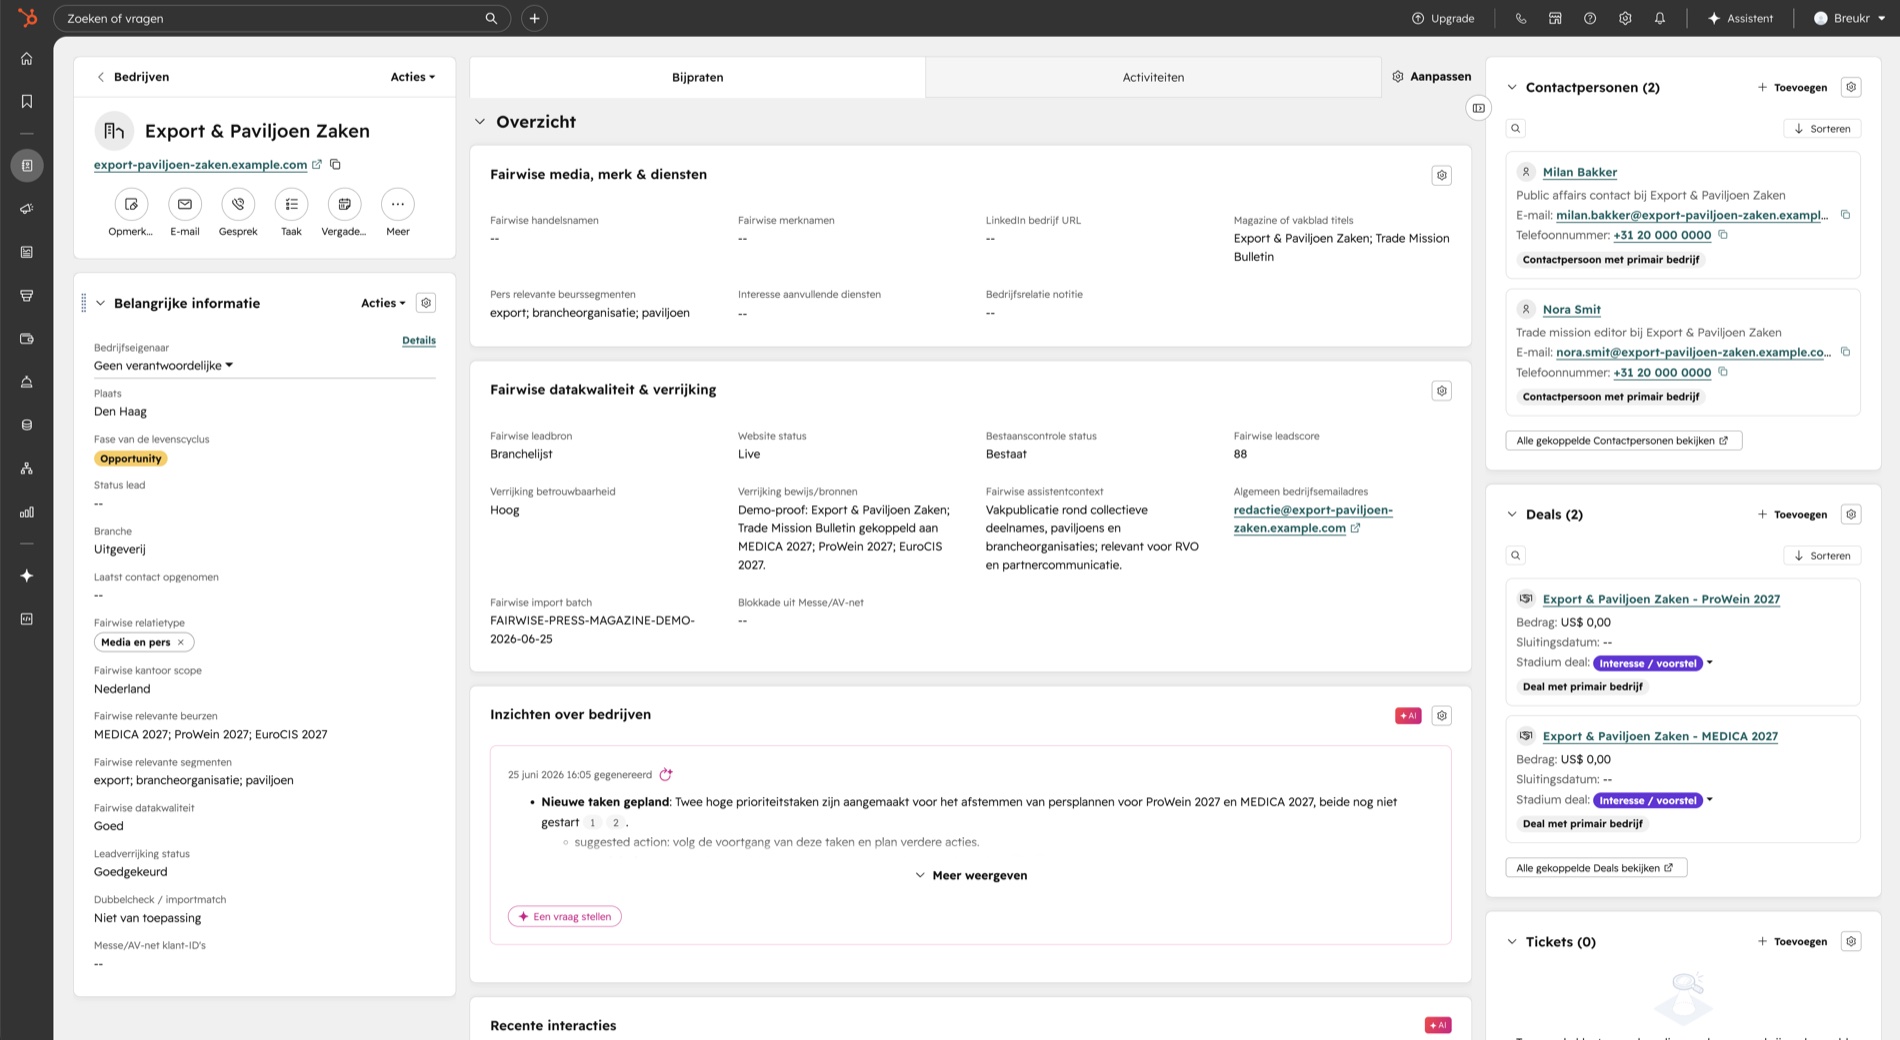The image size is (1900, 1040).
Task: Collapse the Overzicht section
Action: point(480,122)
